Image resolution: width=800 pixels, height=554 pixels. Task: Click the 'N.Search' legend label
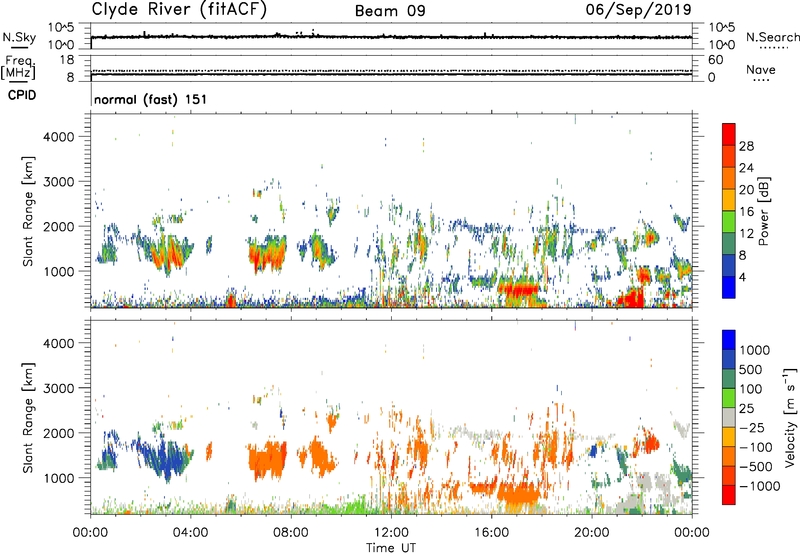click(772, 37)
